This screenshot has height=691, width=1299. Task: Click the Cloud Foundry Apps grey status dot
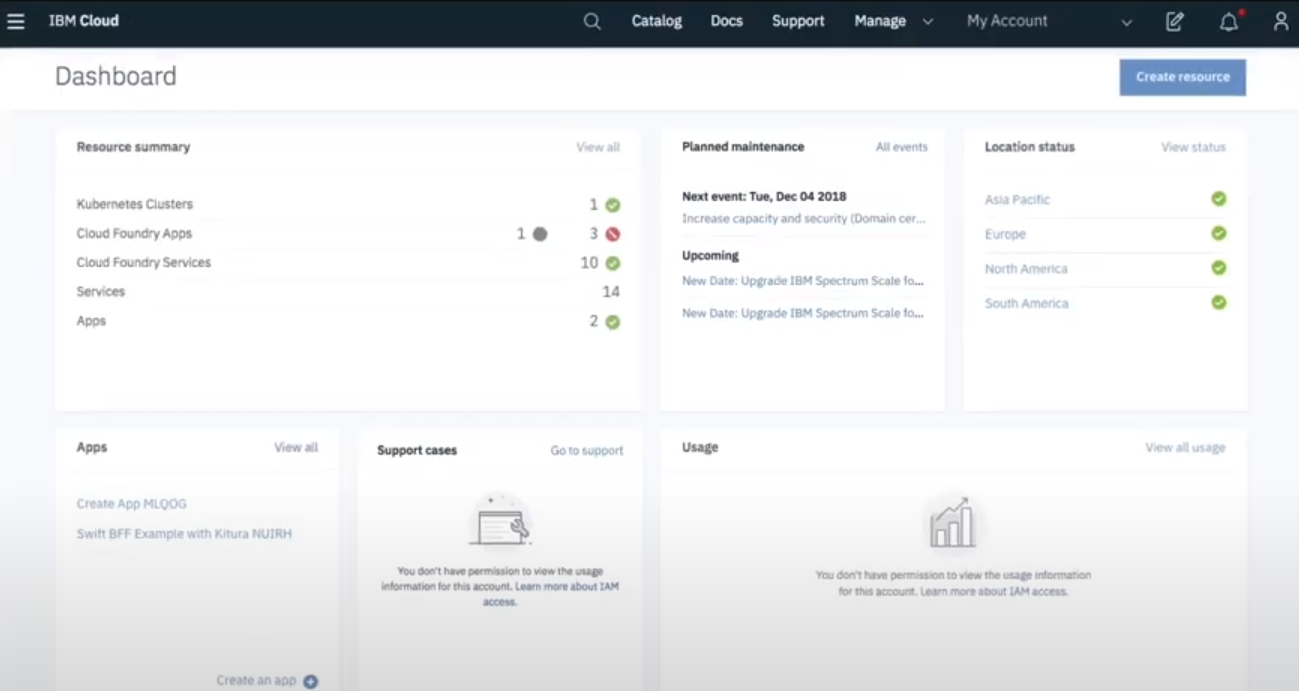[x=540, y=234]
